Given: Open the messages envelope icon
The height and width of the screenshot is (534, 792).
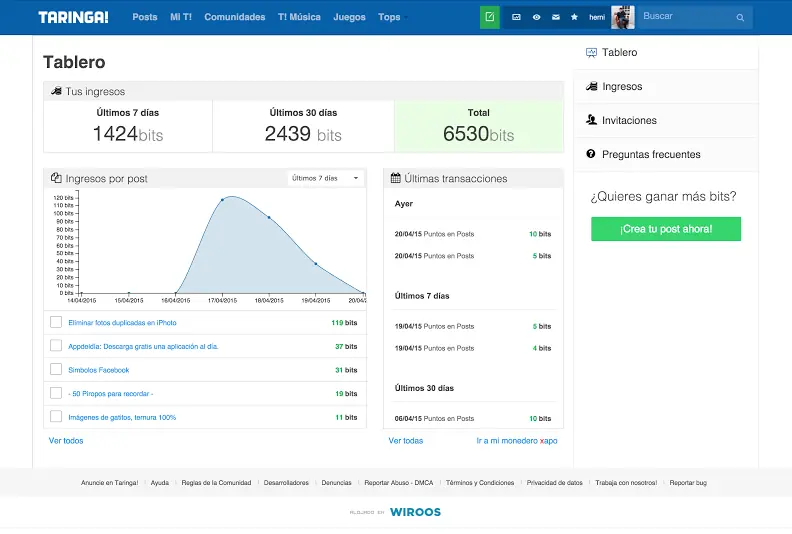Looking at the screenshot, I should click(x=556, y=17).
